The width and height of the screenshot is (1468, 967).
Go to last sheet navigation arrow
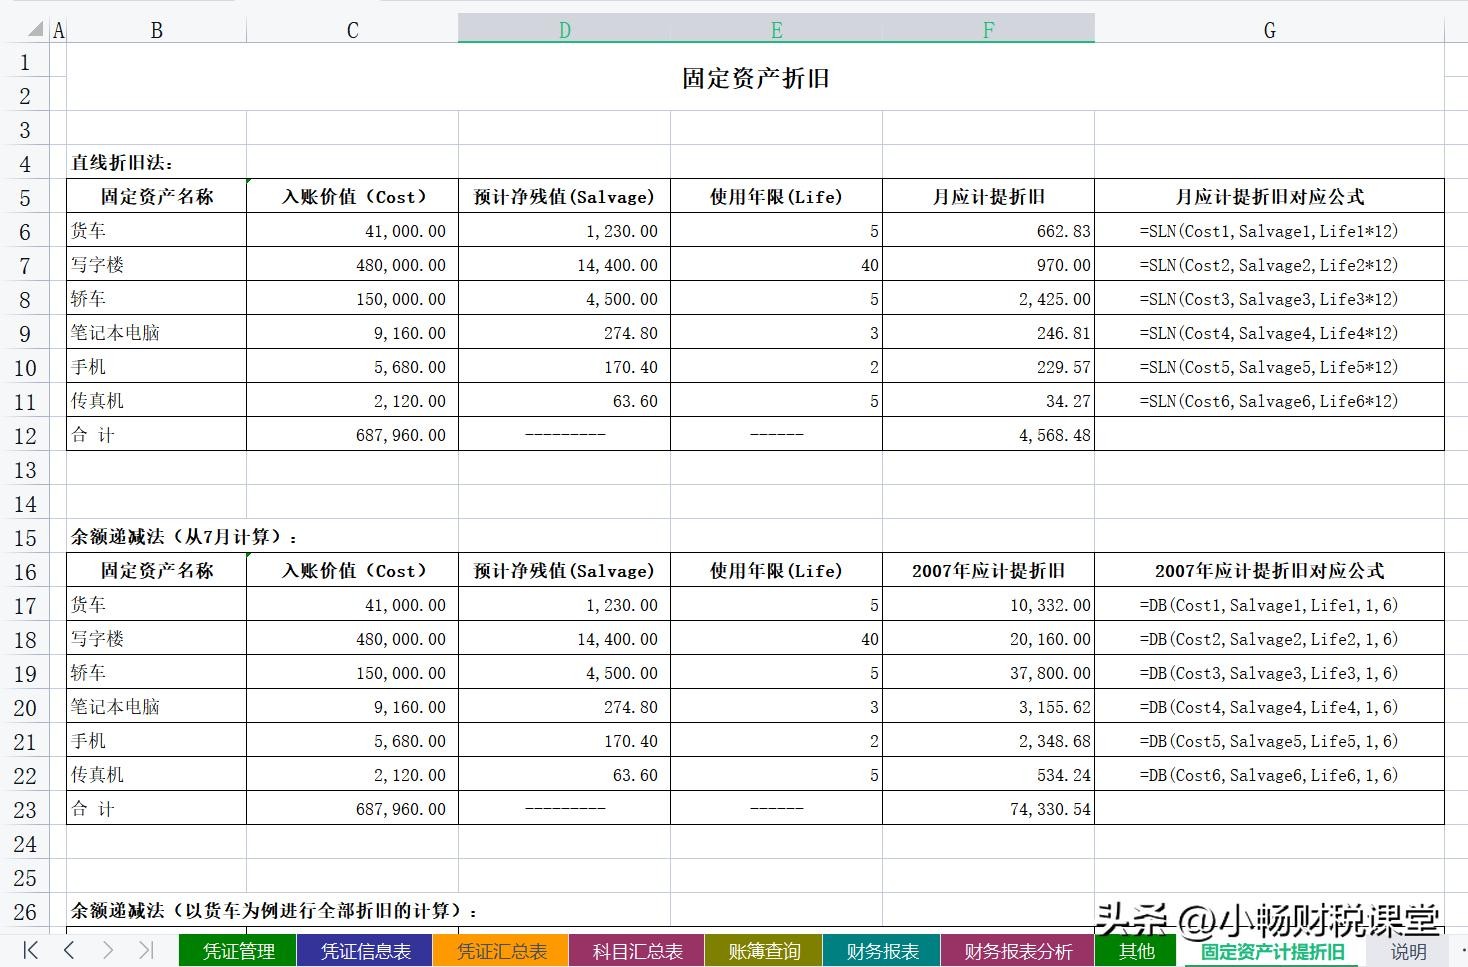146,950
